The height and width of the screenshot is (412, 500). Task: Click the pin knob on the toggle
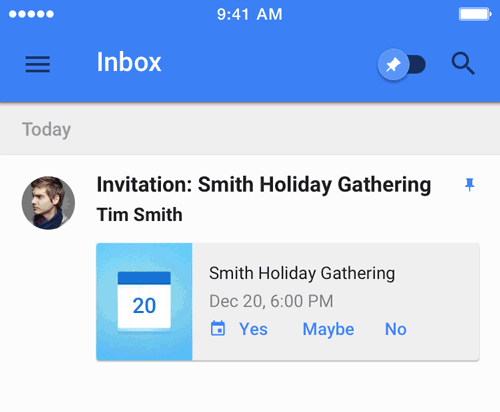click(x=393, y=65)
